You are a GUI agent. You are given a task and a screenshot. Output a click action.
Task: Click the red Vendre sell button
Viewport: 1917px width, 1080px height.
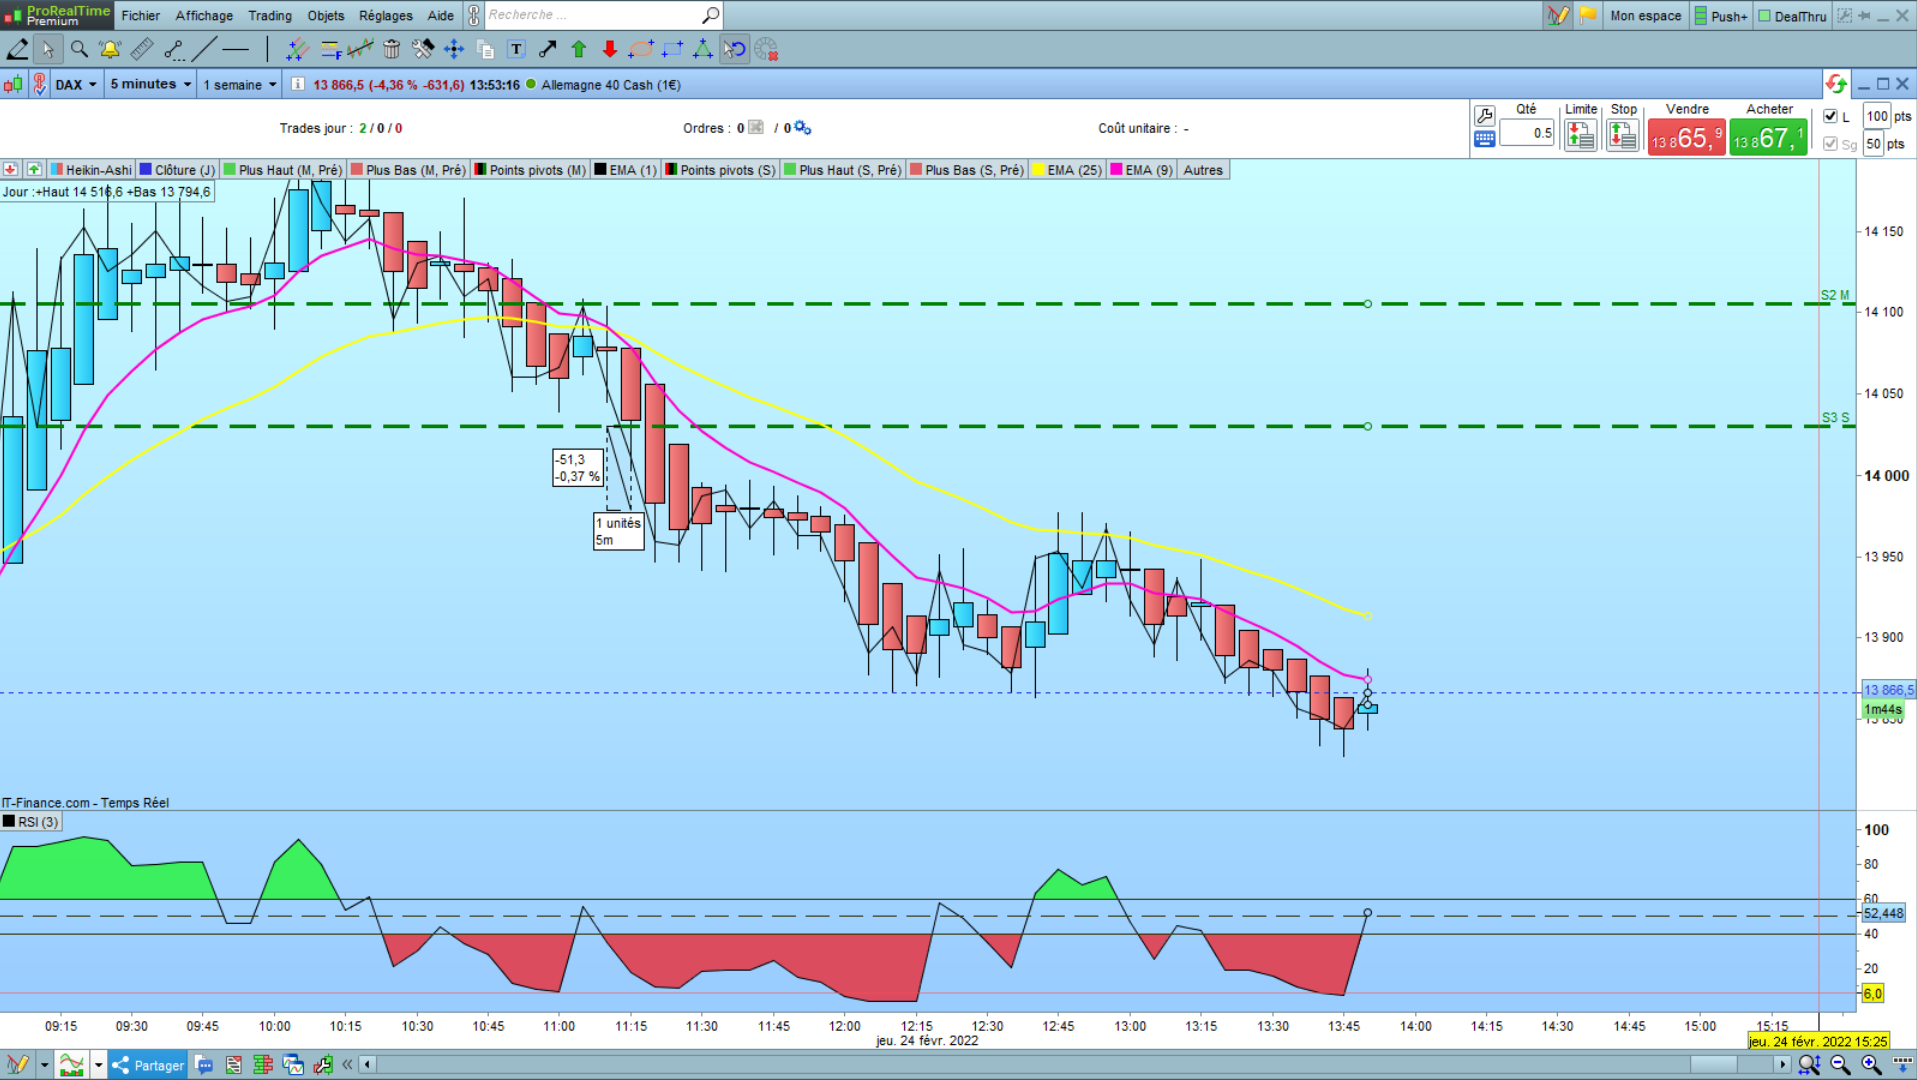1686,137
